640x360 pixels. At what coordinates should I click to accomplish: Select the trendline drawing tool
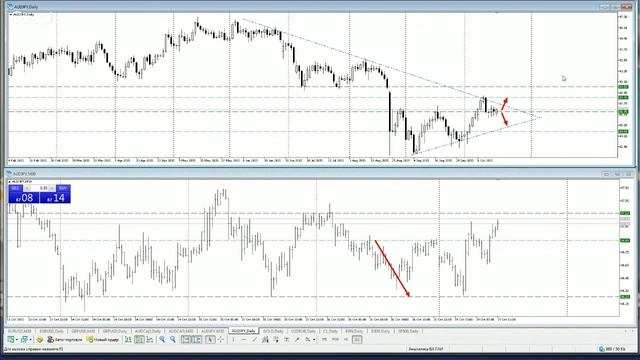pyautogui.click(x=254, y=339)
